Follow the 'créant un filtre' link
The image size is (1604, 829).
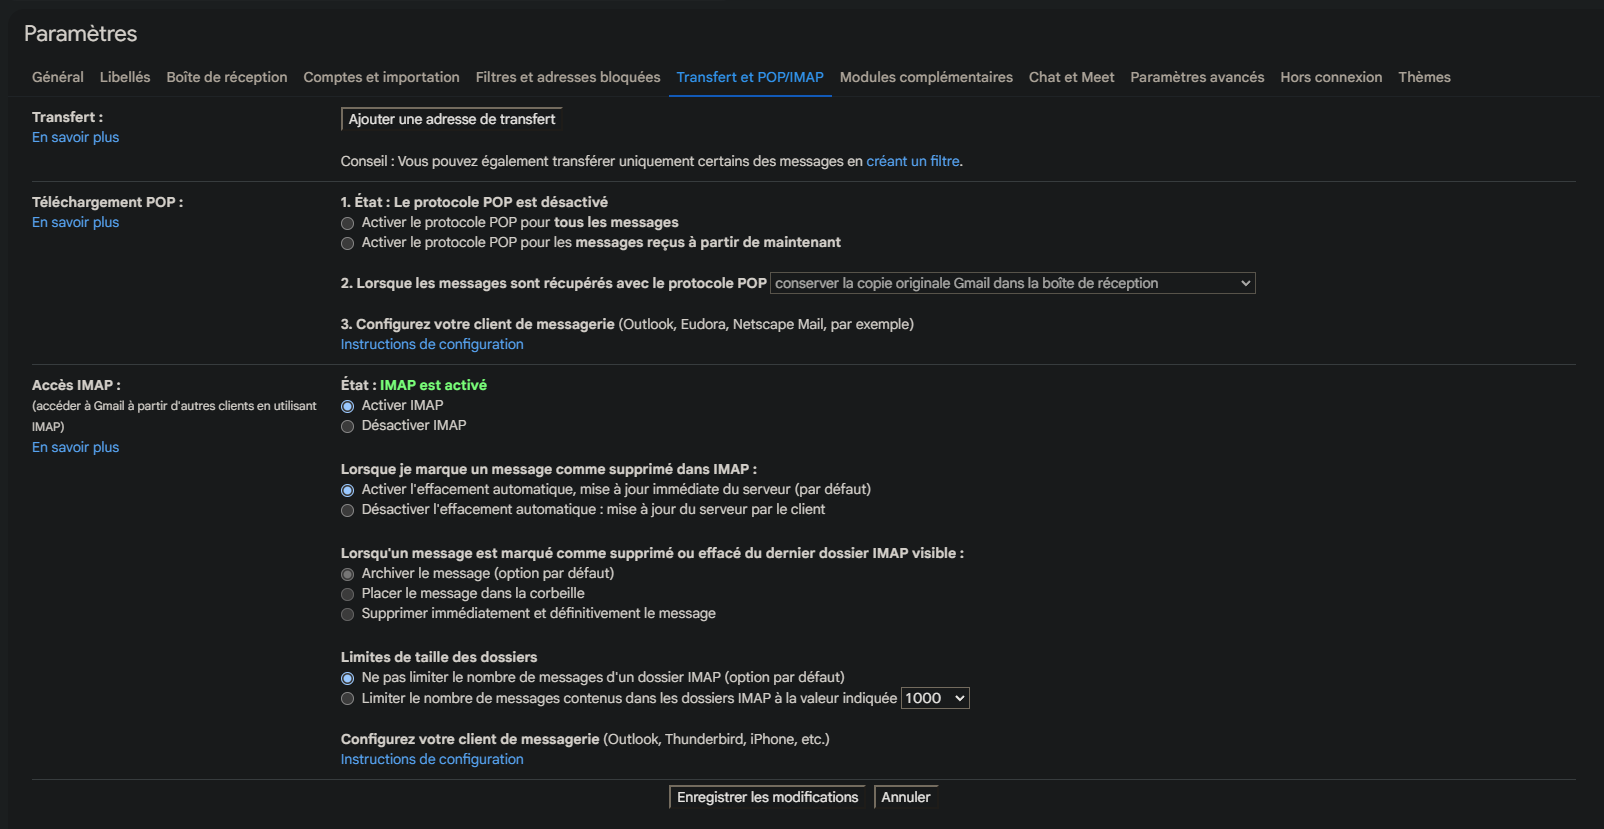click(912, 161)
